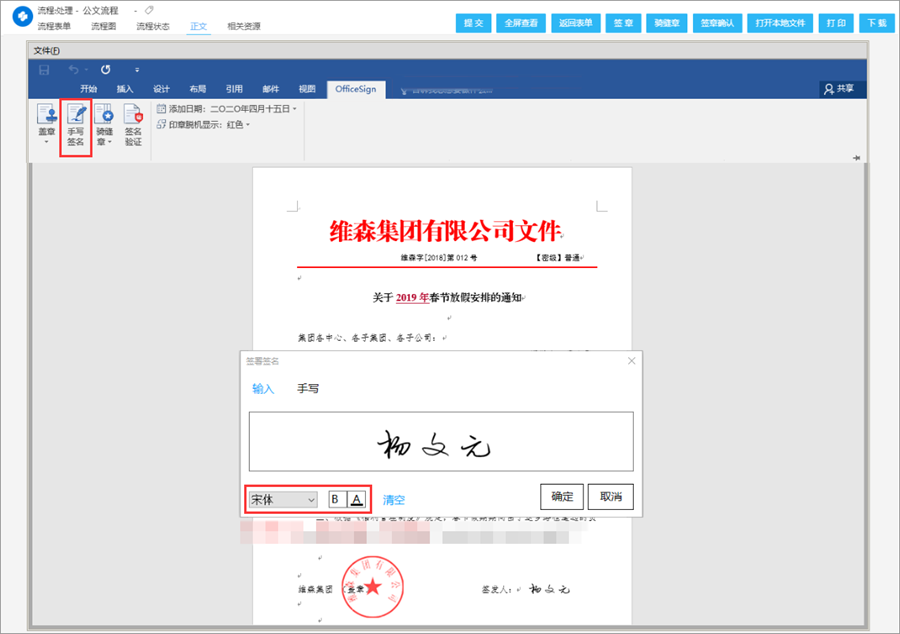Toggle bold B in signature dialog

335,499
